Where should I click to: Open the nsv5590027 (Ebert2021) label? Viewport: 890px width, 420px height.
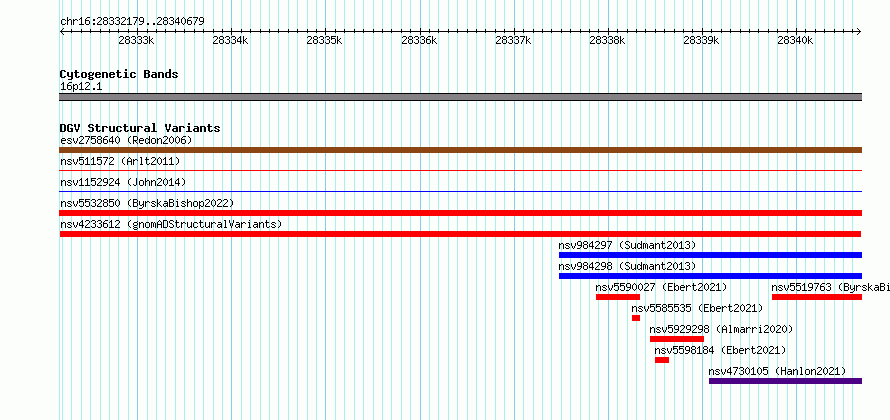point(661,287)
